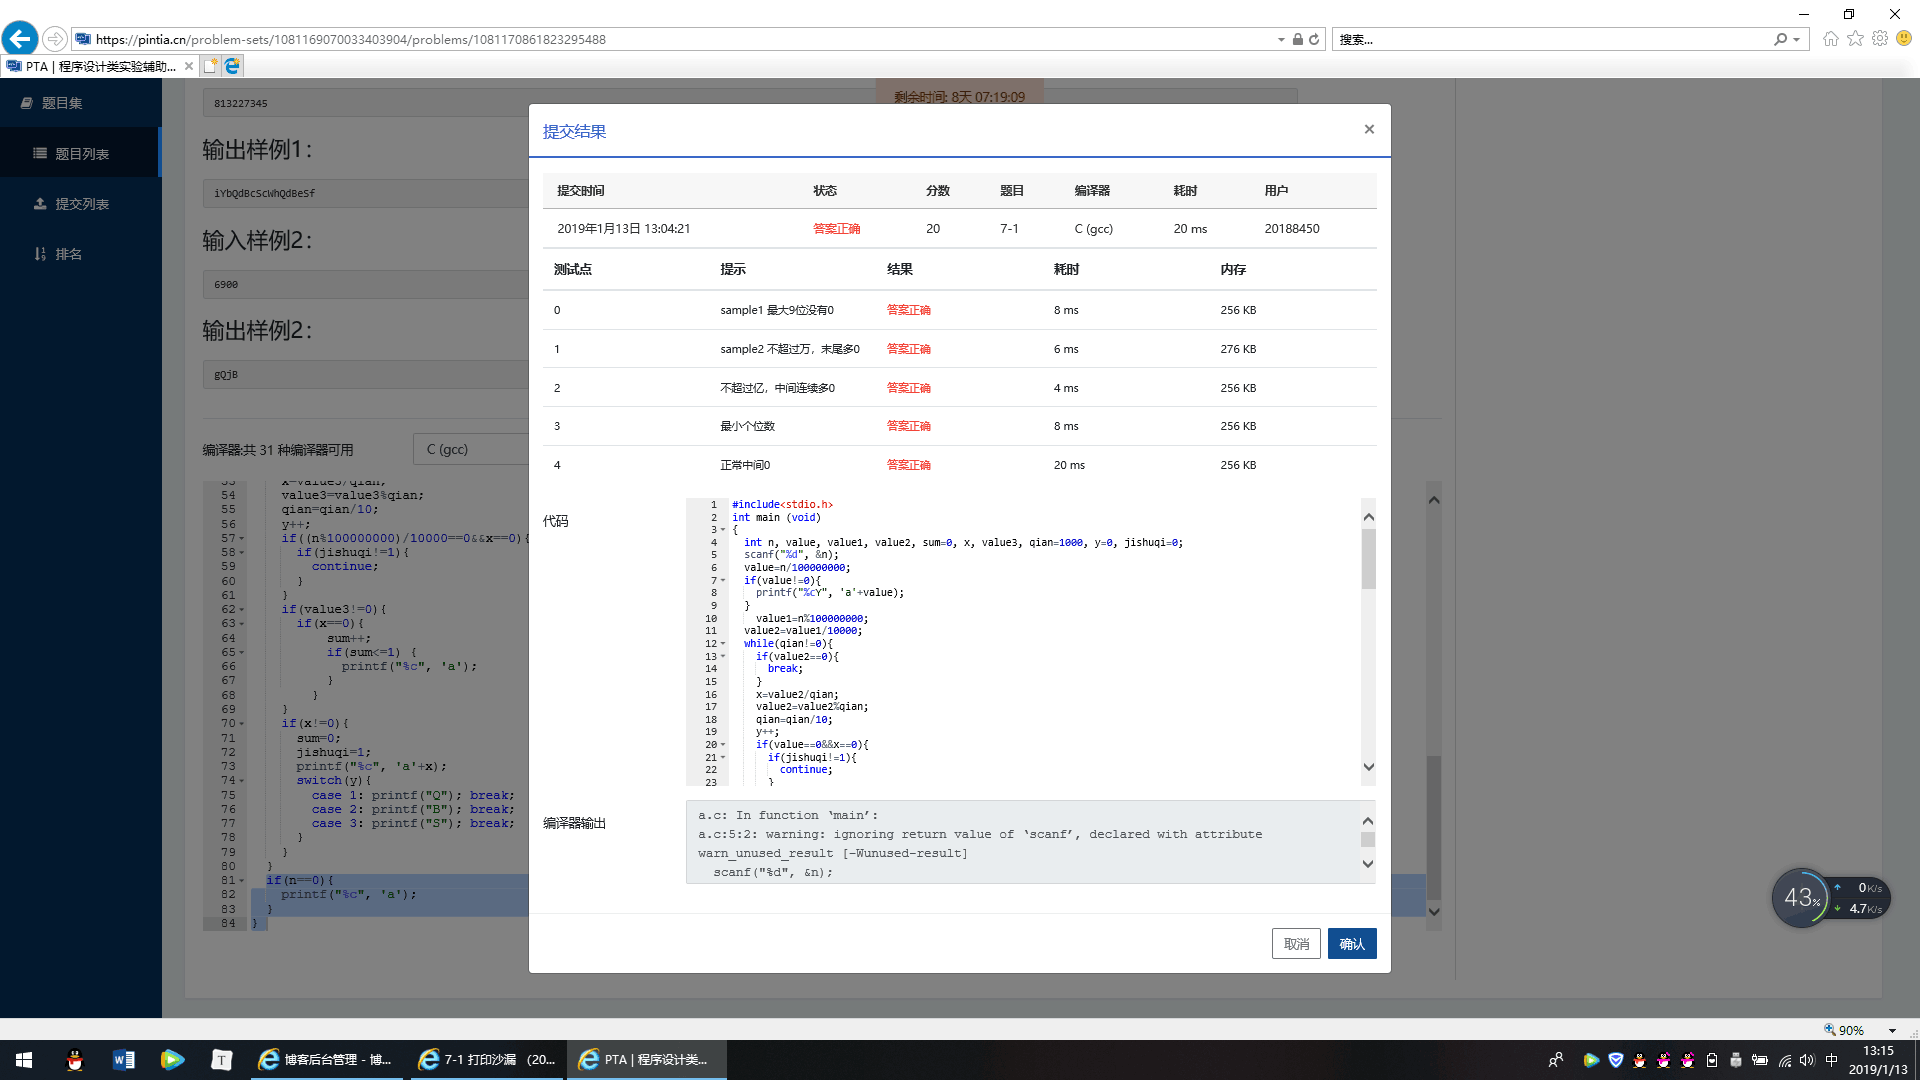Image resolution: width=1920 pixels, height=1080 pixels.
Task: Expand the zoom level dropdown at 90%
Action: 1892,1030
